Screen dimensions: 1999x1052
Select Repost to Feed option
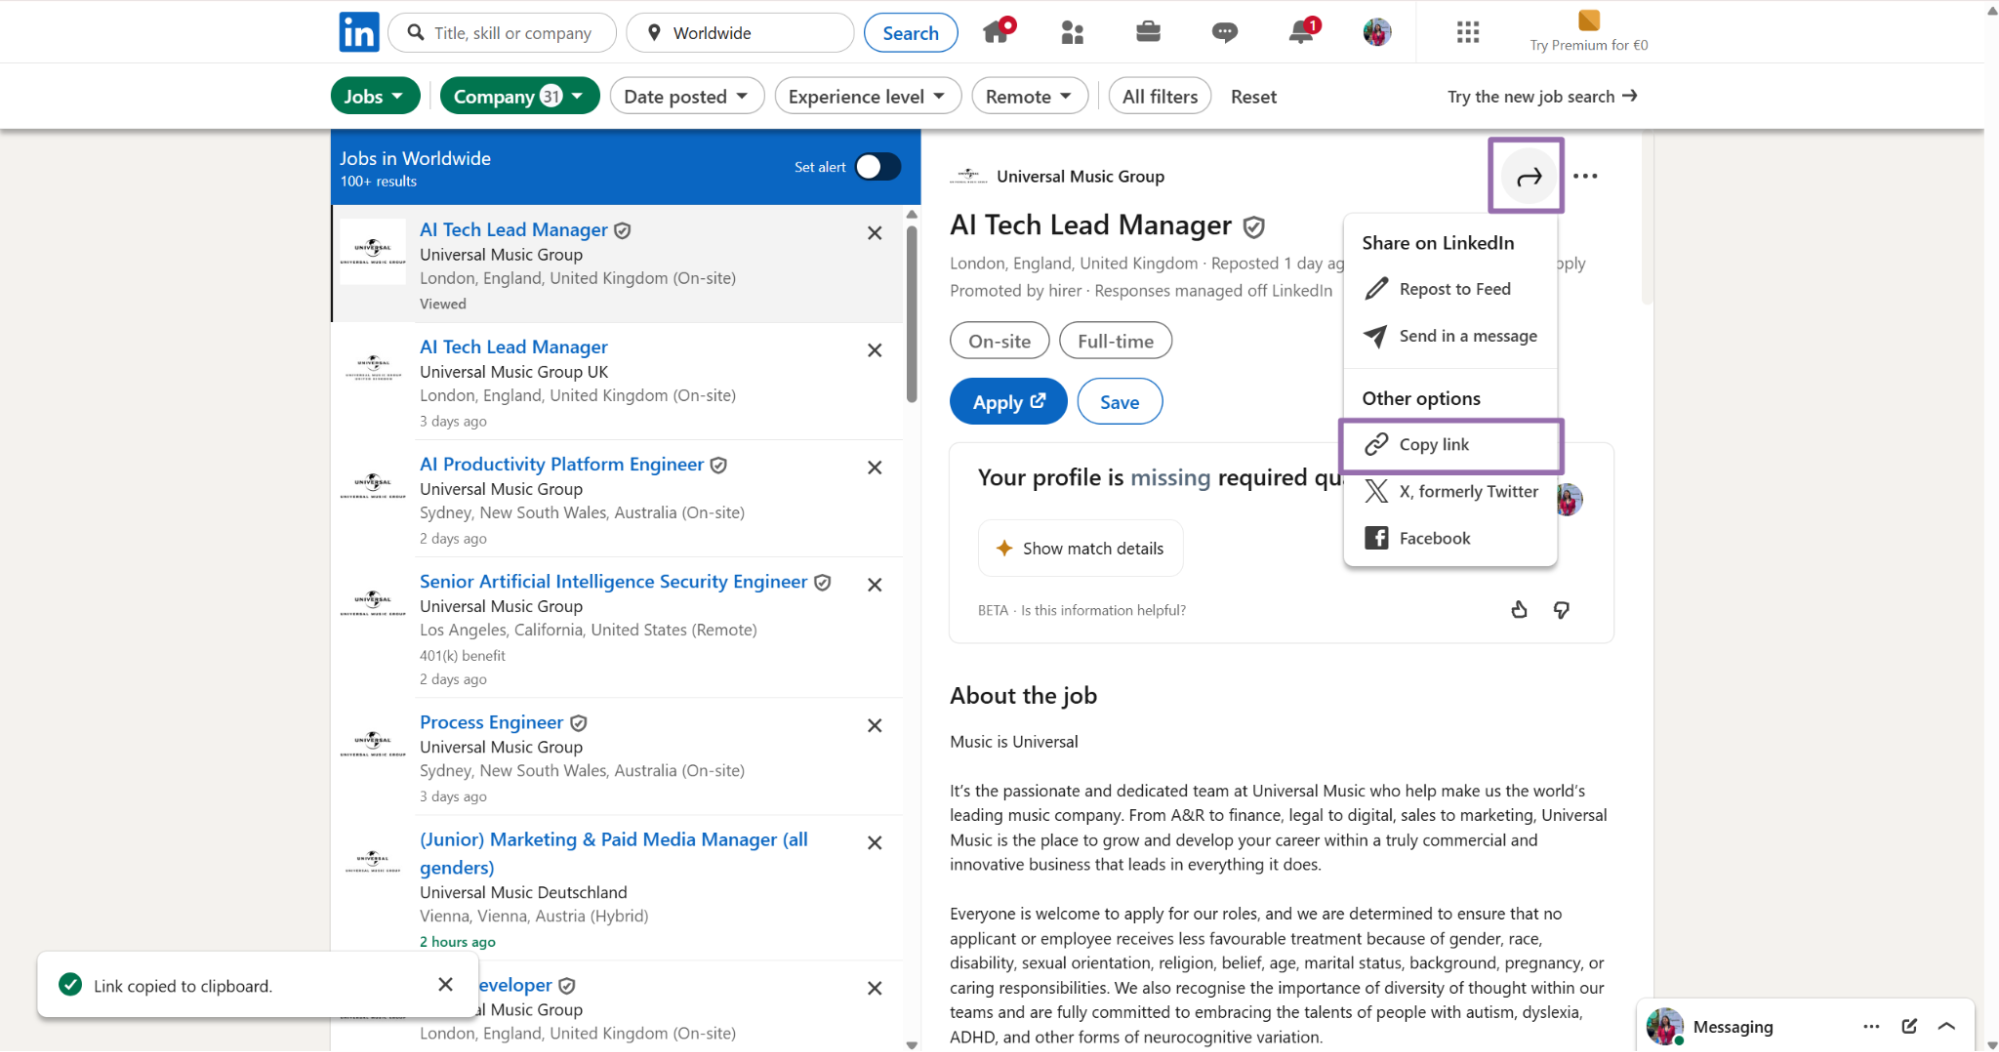pos(1450,289)
